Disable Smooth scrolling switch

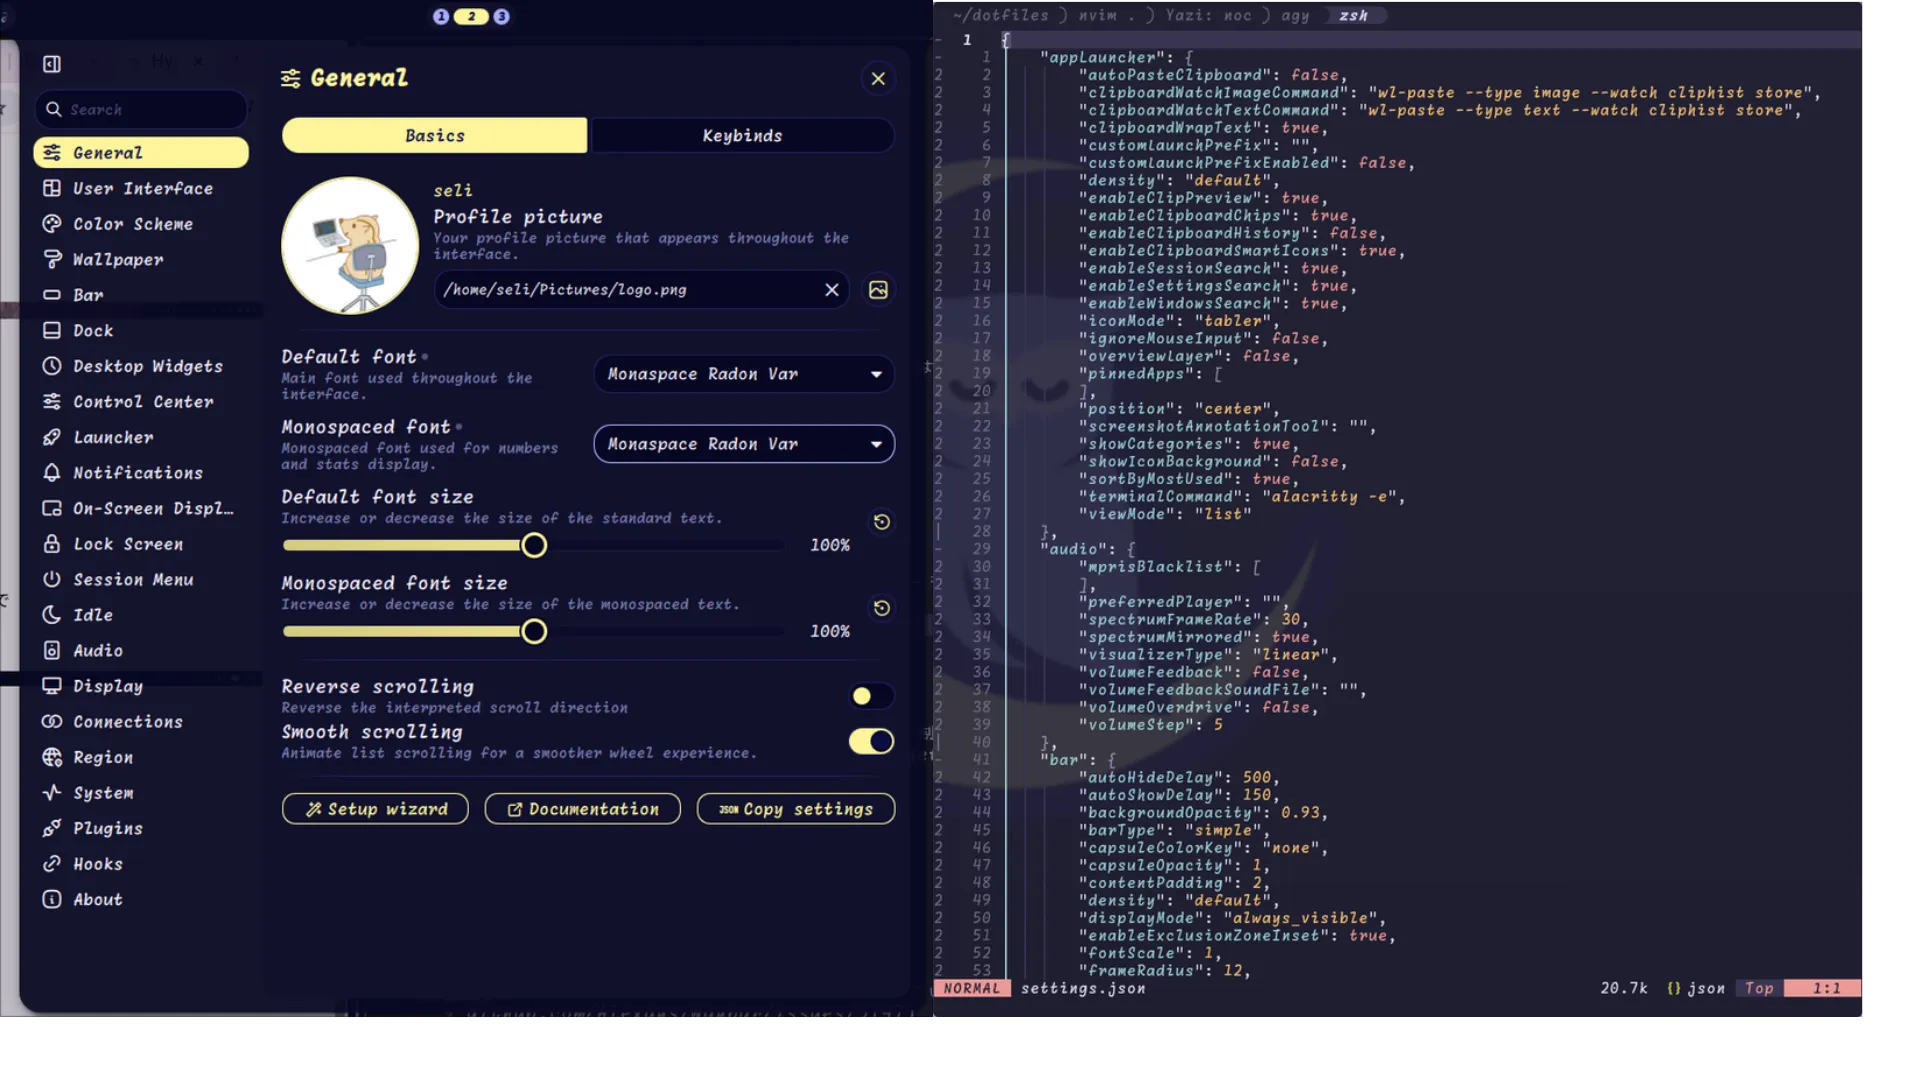click(871, 741)
